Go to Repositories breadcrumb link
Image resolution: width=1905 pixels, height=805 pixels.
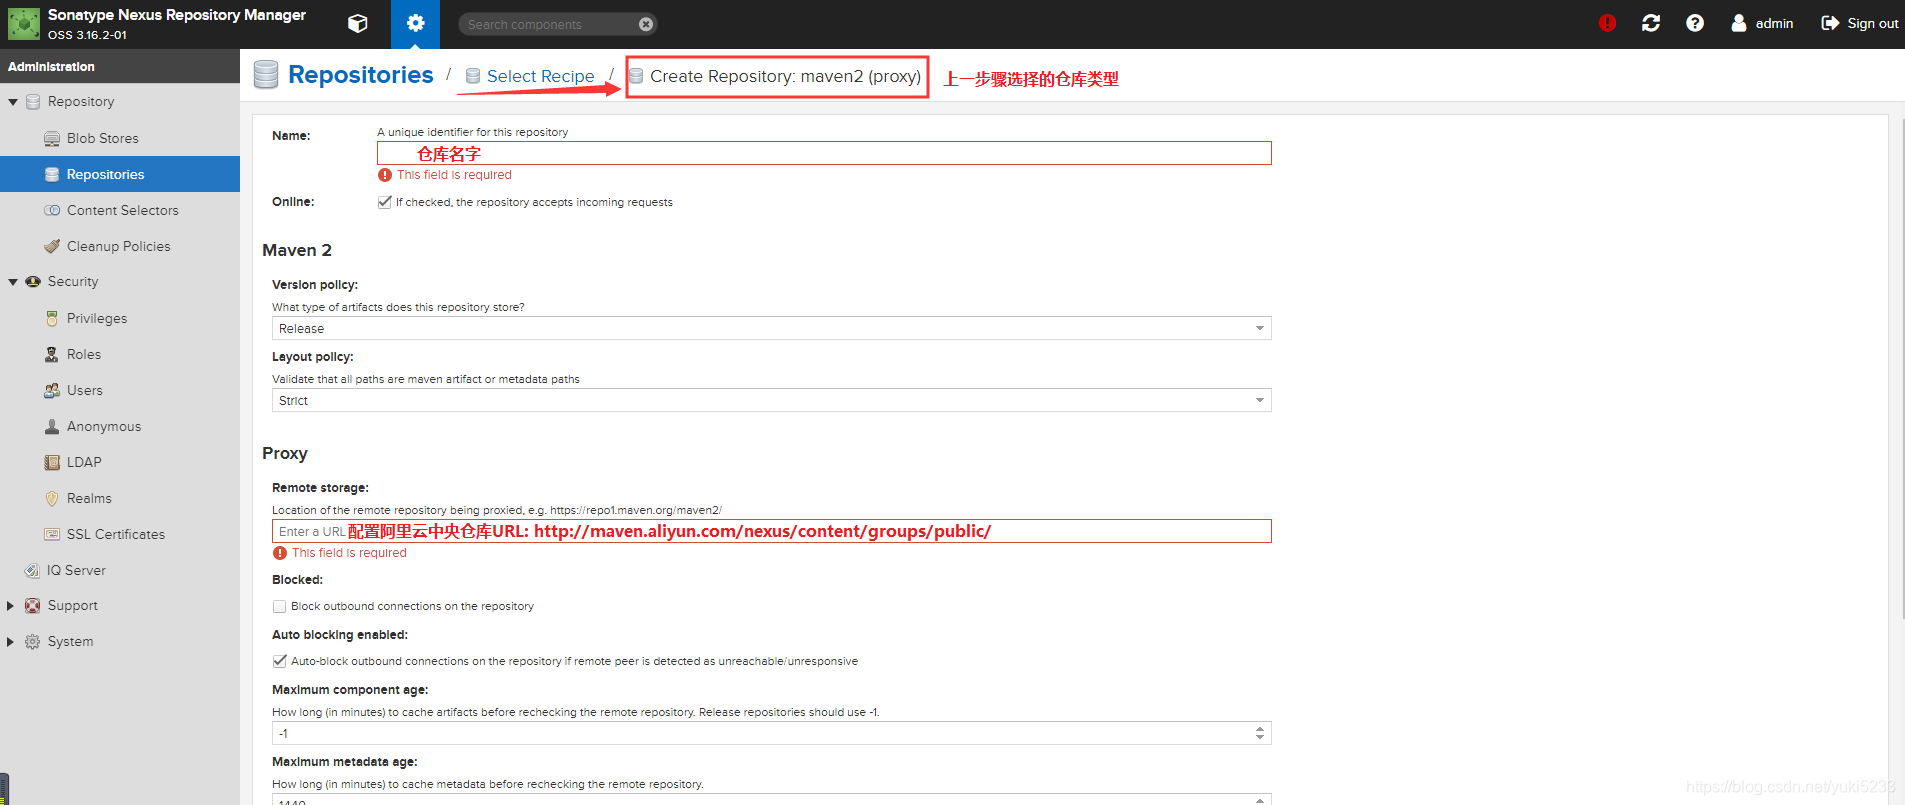pos(360,75)
